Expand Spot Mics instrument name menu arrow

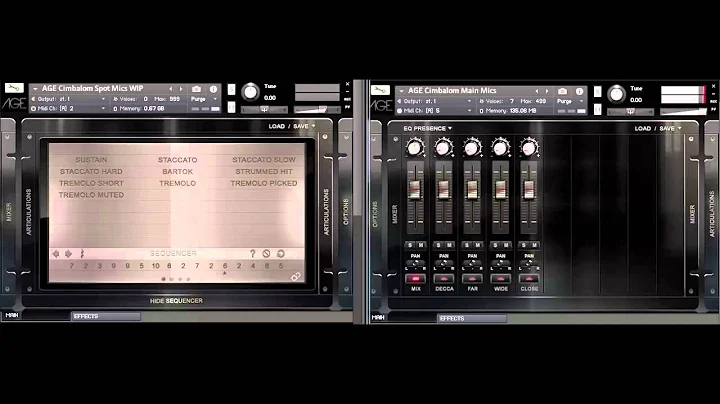pyautogui.click(x=35, y=89)
